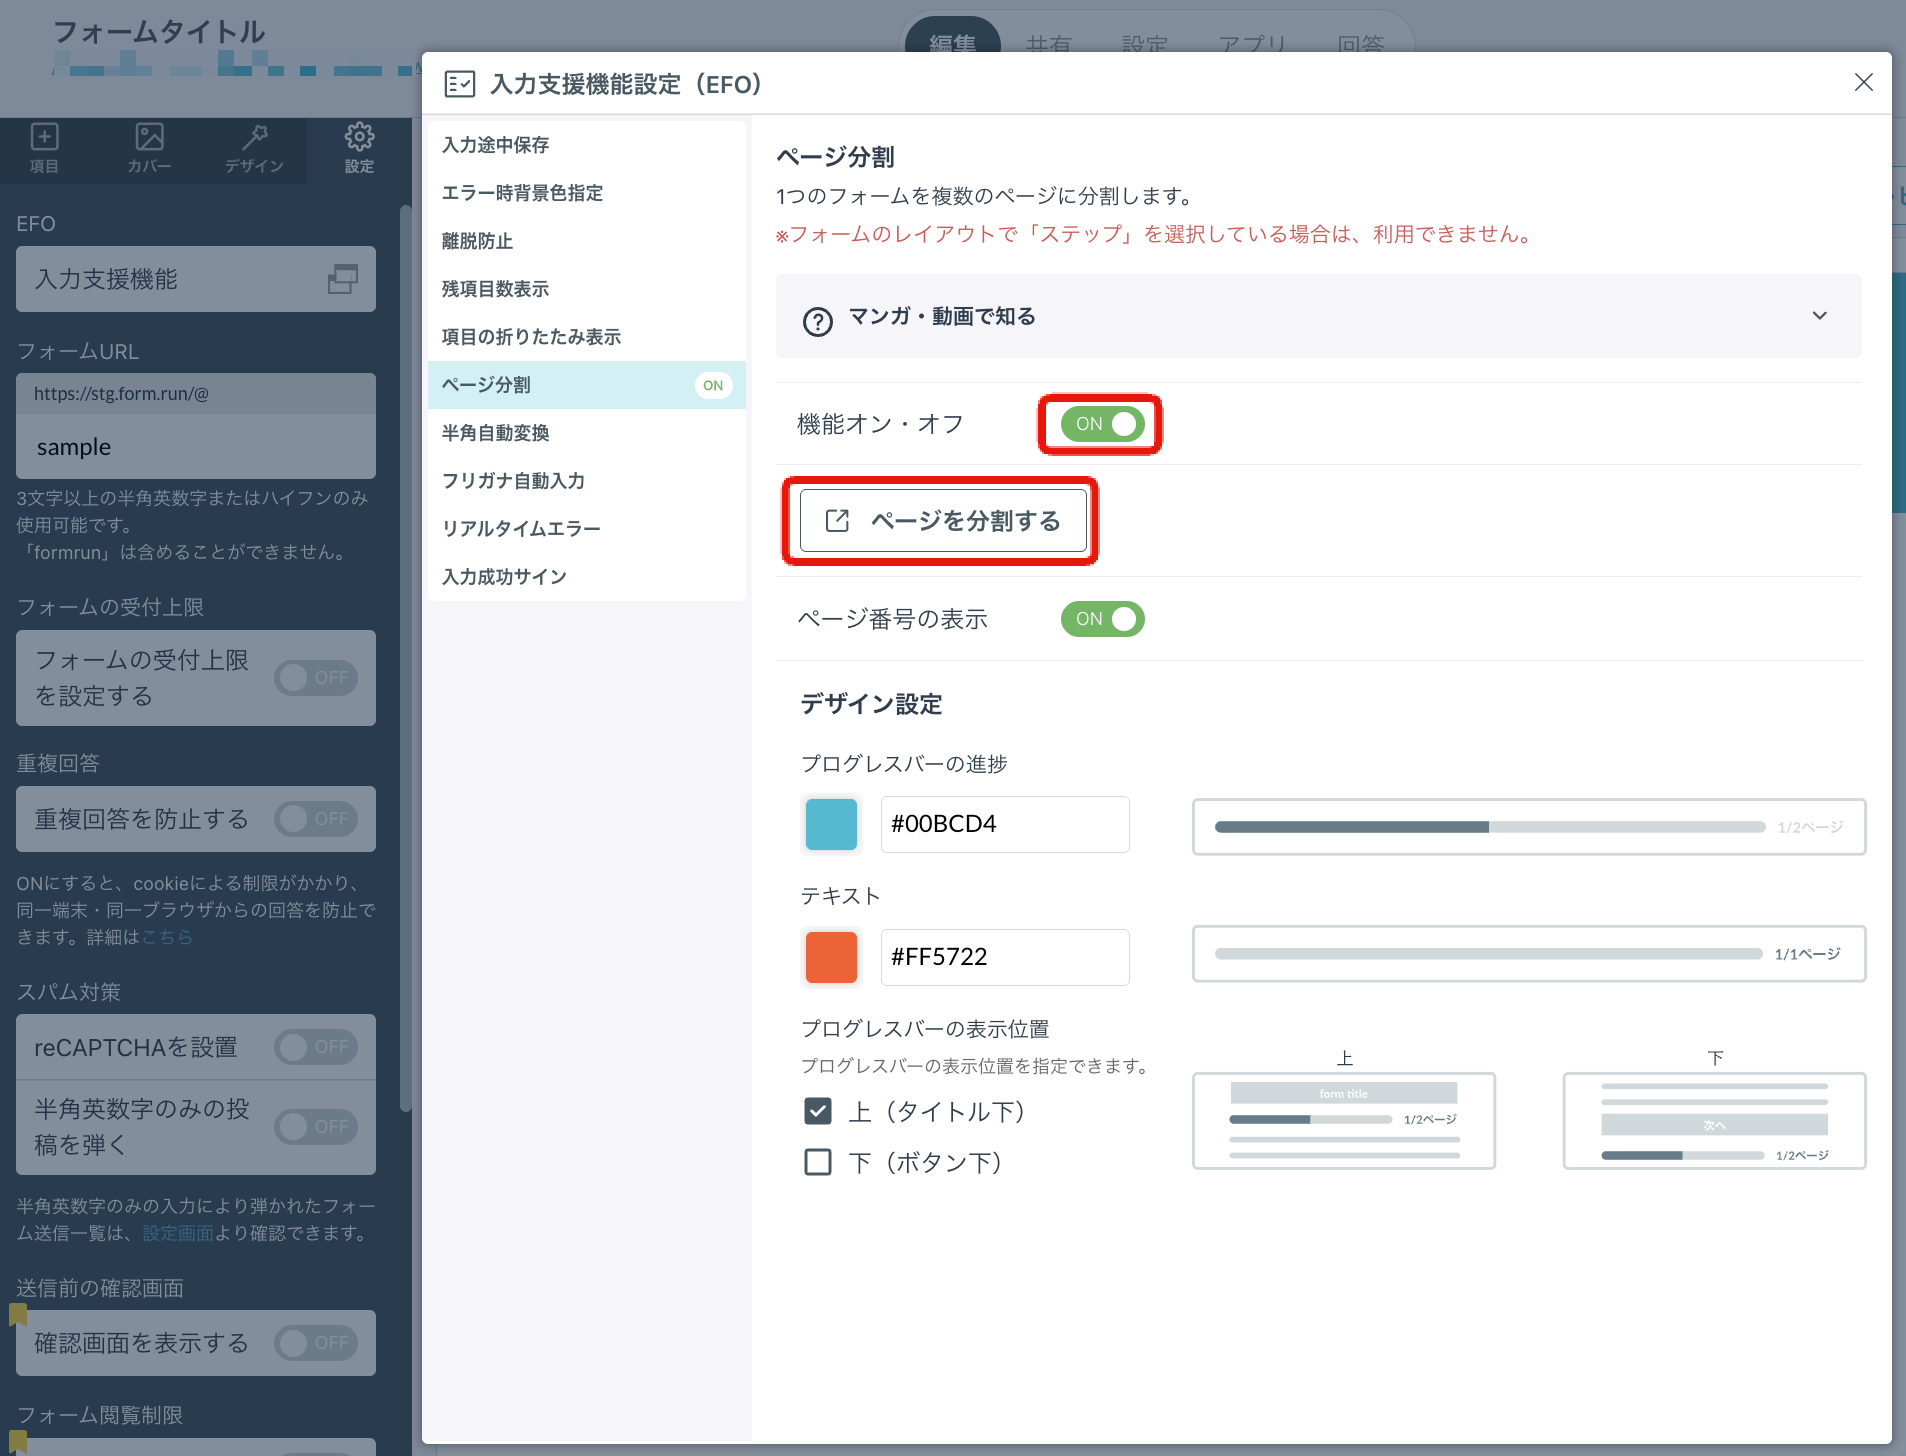Click the EFO checklist icon in dialog header
Viewport: 1906px width, 1456px height.
coord(459,84)
